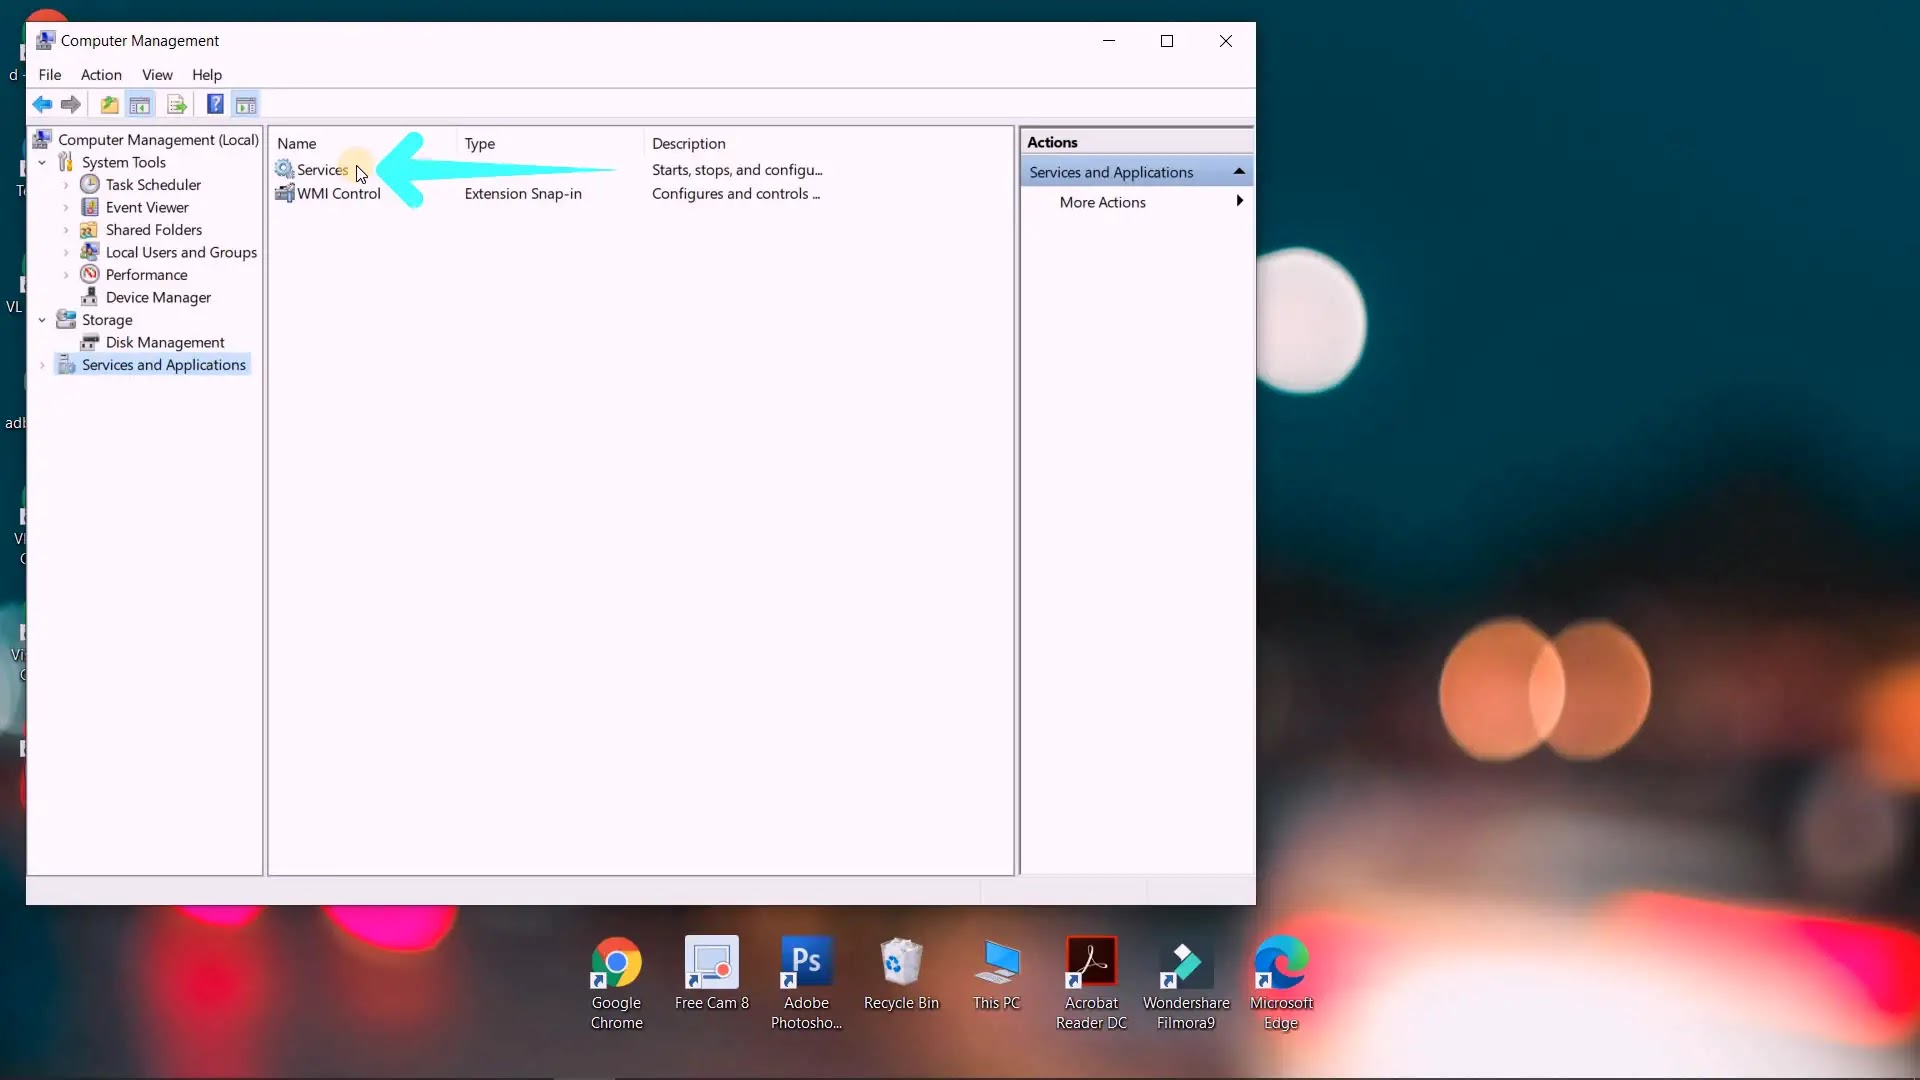Click the Back arrow toolbar button
Image resolution: width=1920 pixels, height=1080 pixels.
click(42, 104)
